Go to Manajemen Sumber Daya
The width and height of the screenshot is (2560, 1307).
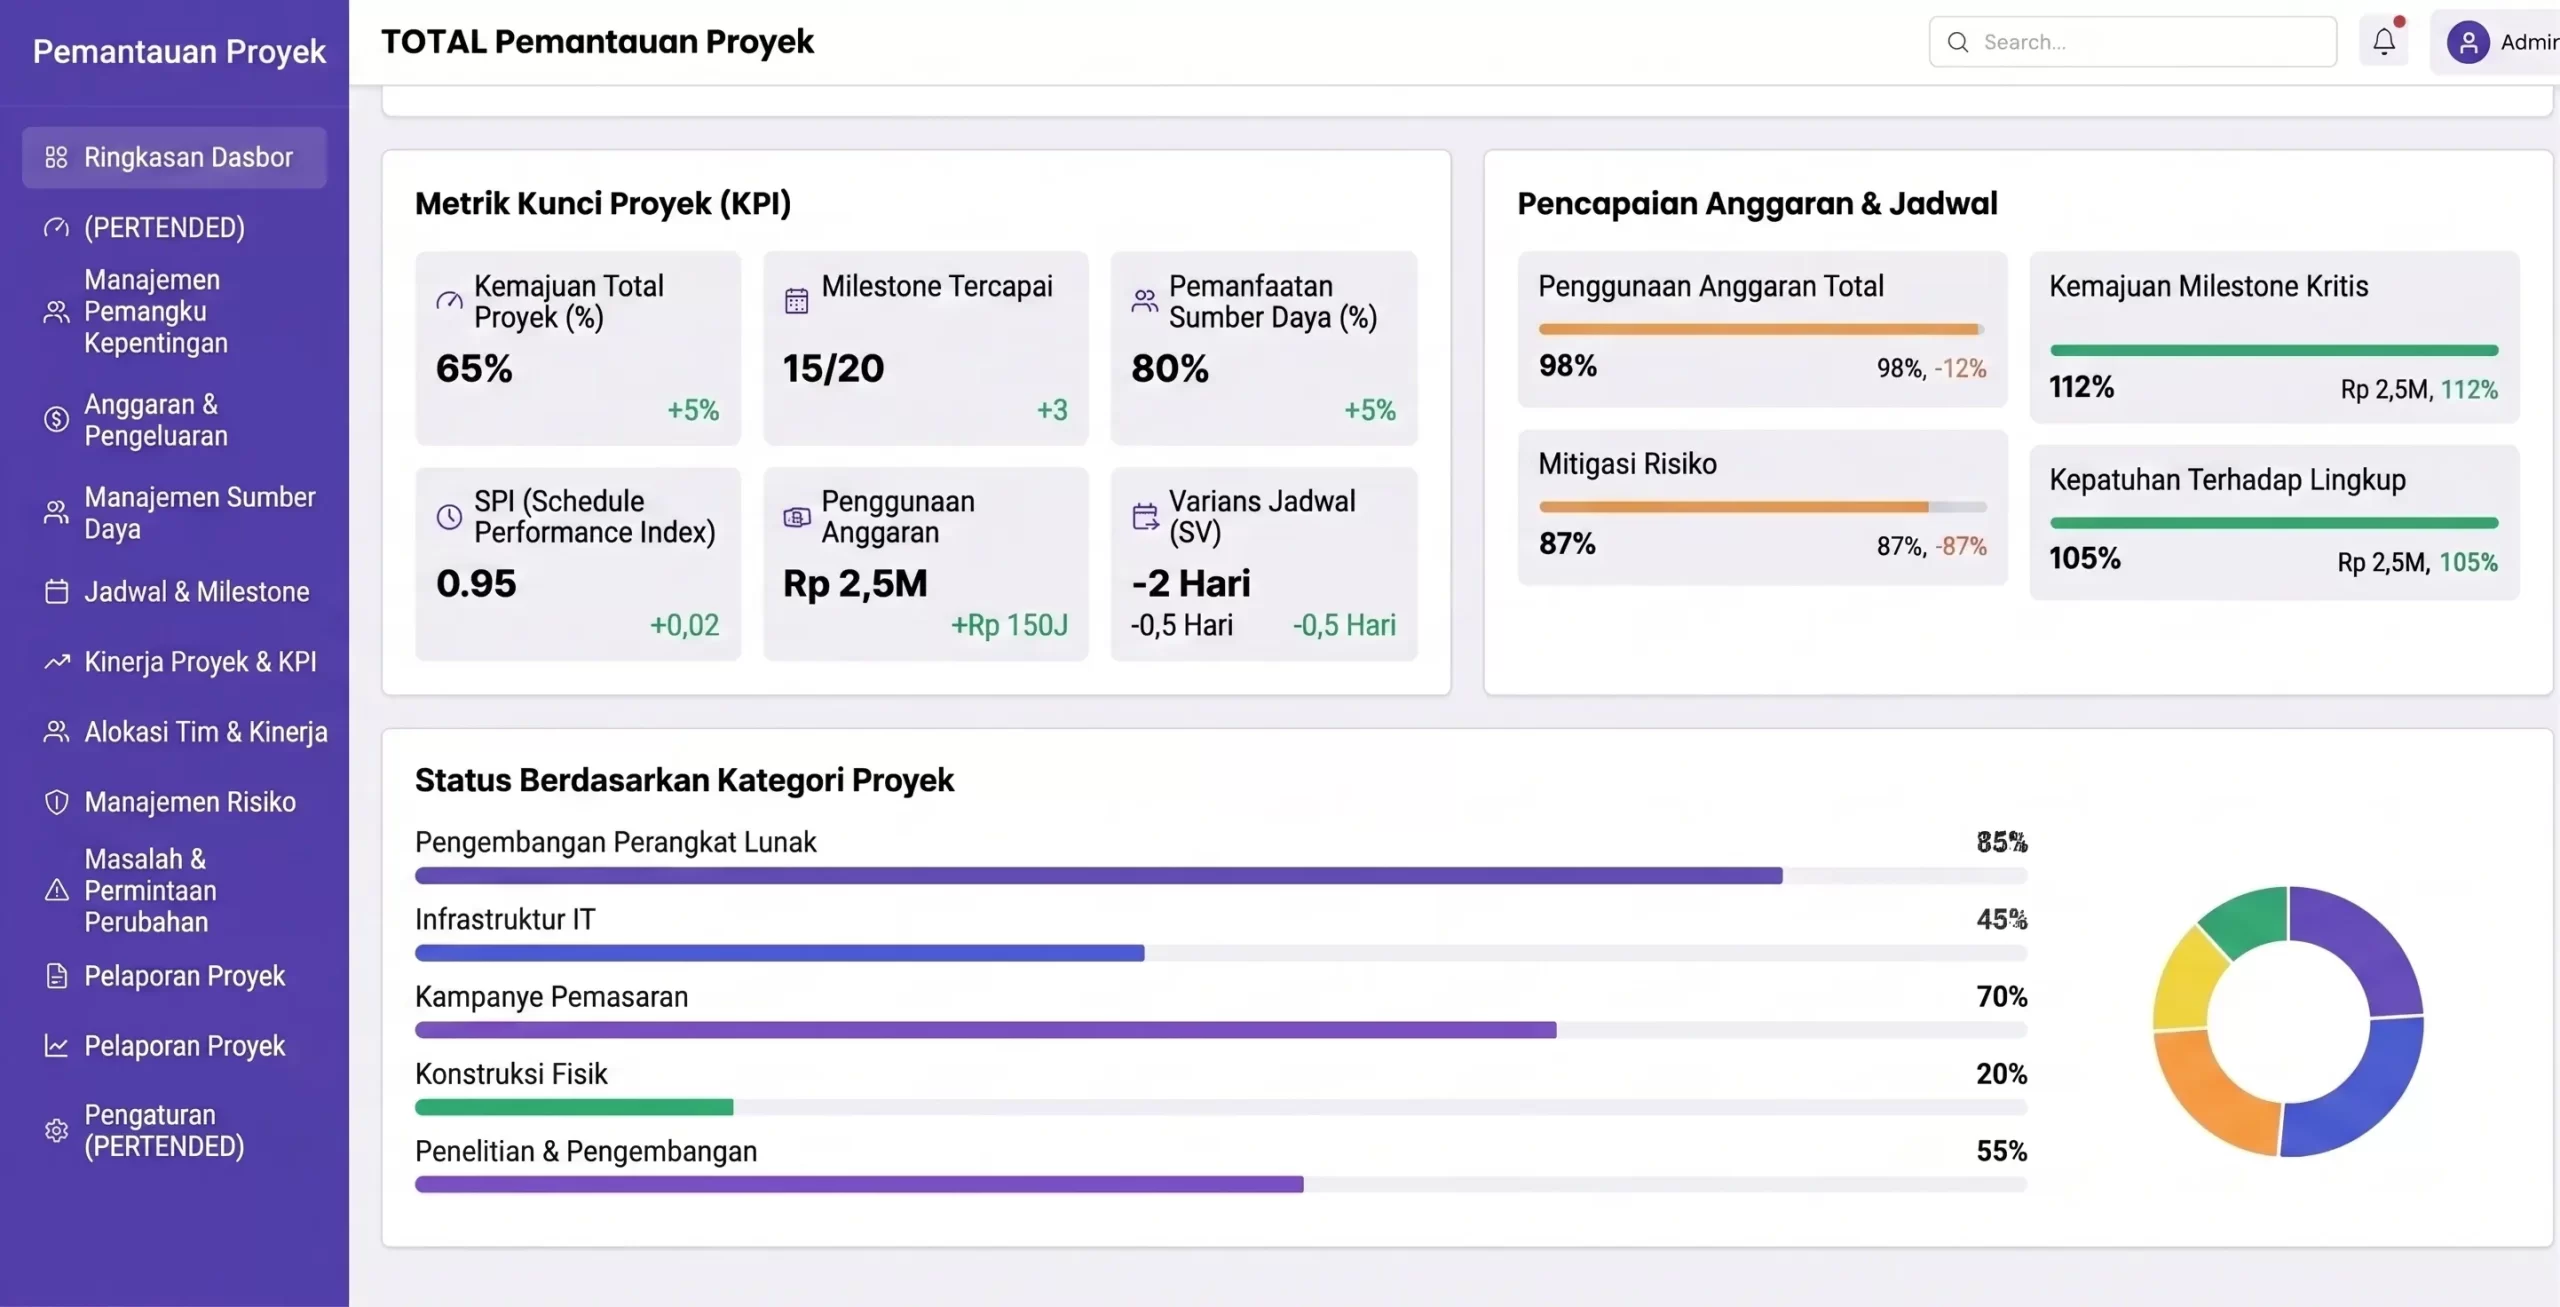[174, 513]
